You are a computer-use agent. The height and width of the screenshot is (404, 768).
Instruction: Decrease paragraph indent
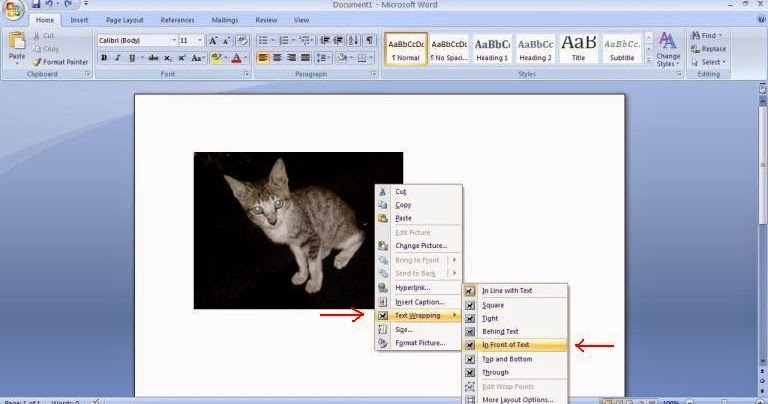324,41
